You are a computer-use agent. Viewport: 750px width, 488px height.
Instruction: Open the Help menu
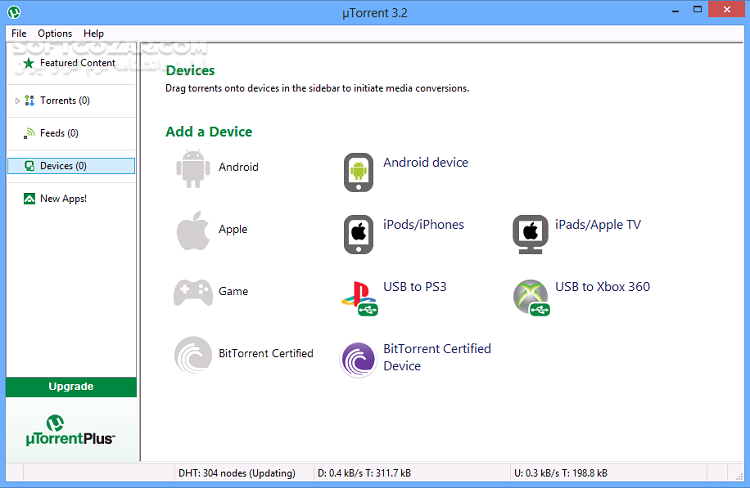(x=93, y=33)
